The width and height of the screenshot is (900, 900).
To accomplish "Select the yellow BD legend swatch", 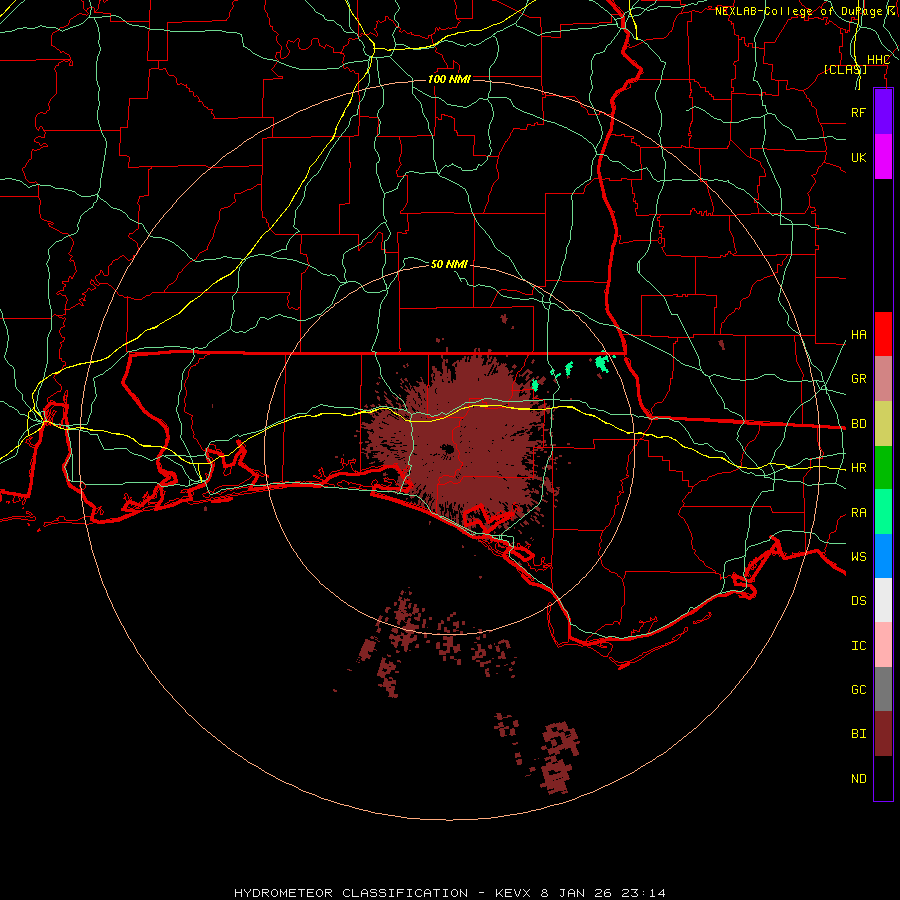I will 883,424.
